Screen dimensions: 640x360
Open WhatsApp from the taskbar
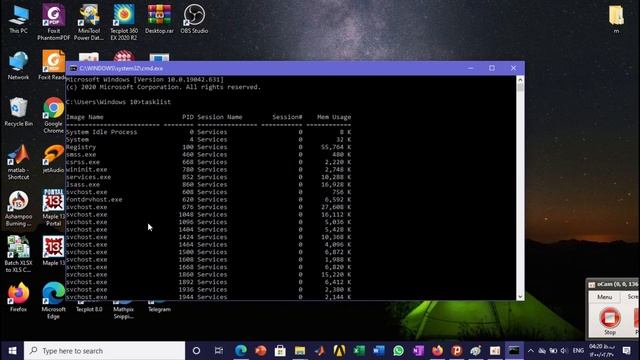point(398,351)
